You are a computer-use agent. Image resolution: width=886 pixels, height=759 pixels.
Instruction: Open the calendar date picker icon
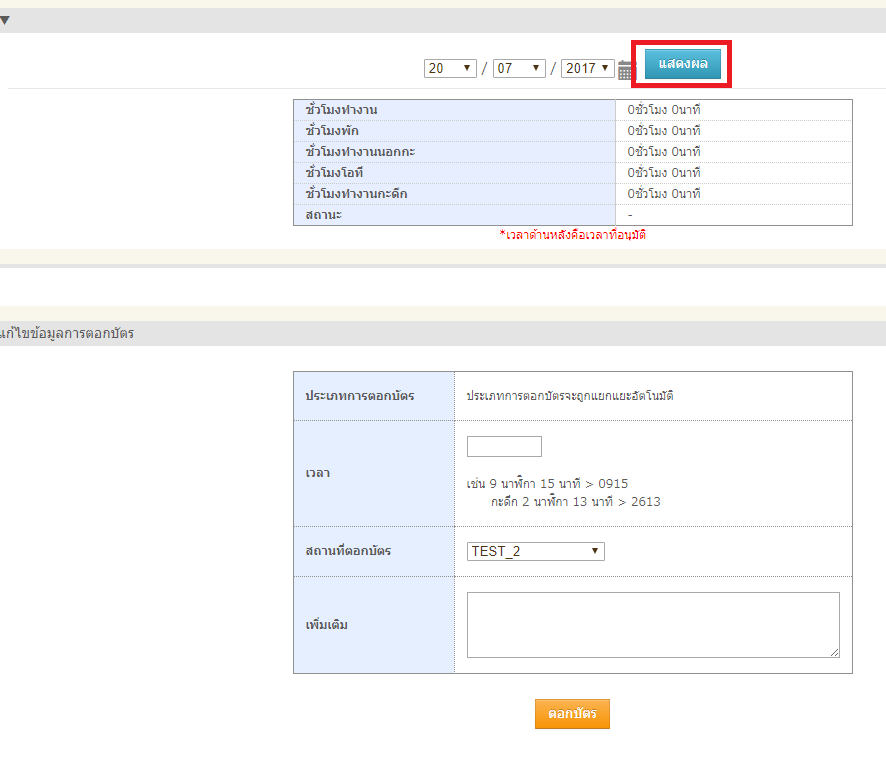coord(626,70)
